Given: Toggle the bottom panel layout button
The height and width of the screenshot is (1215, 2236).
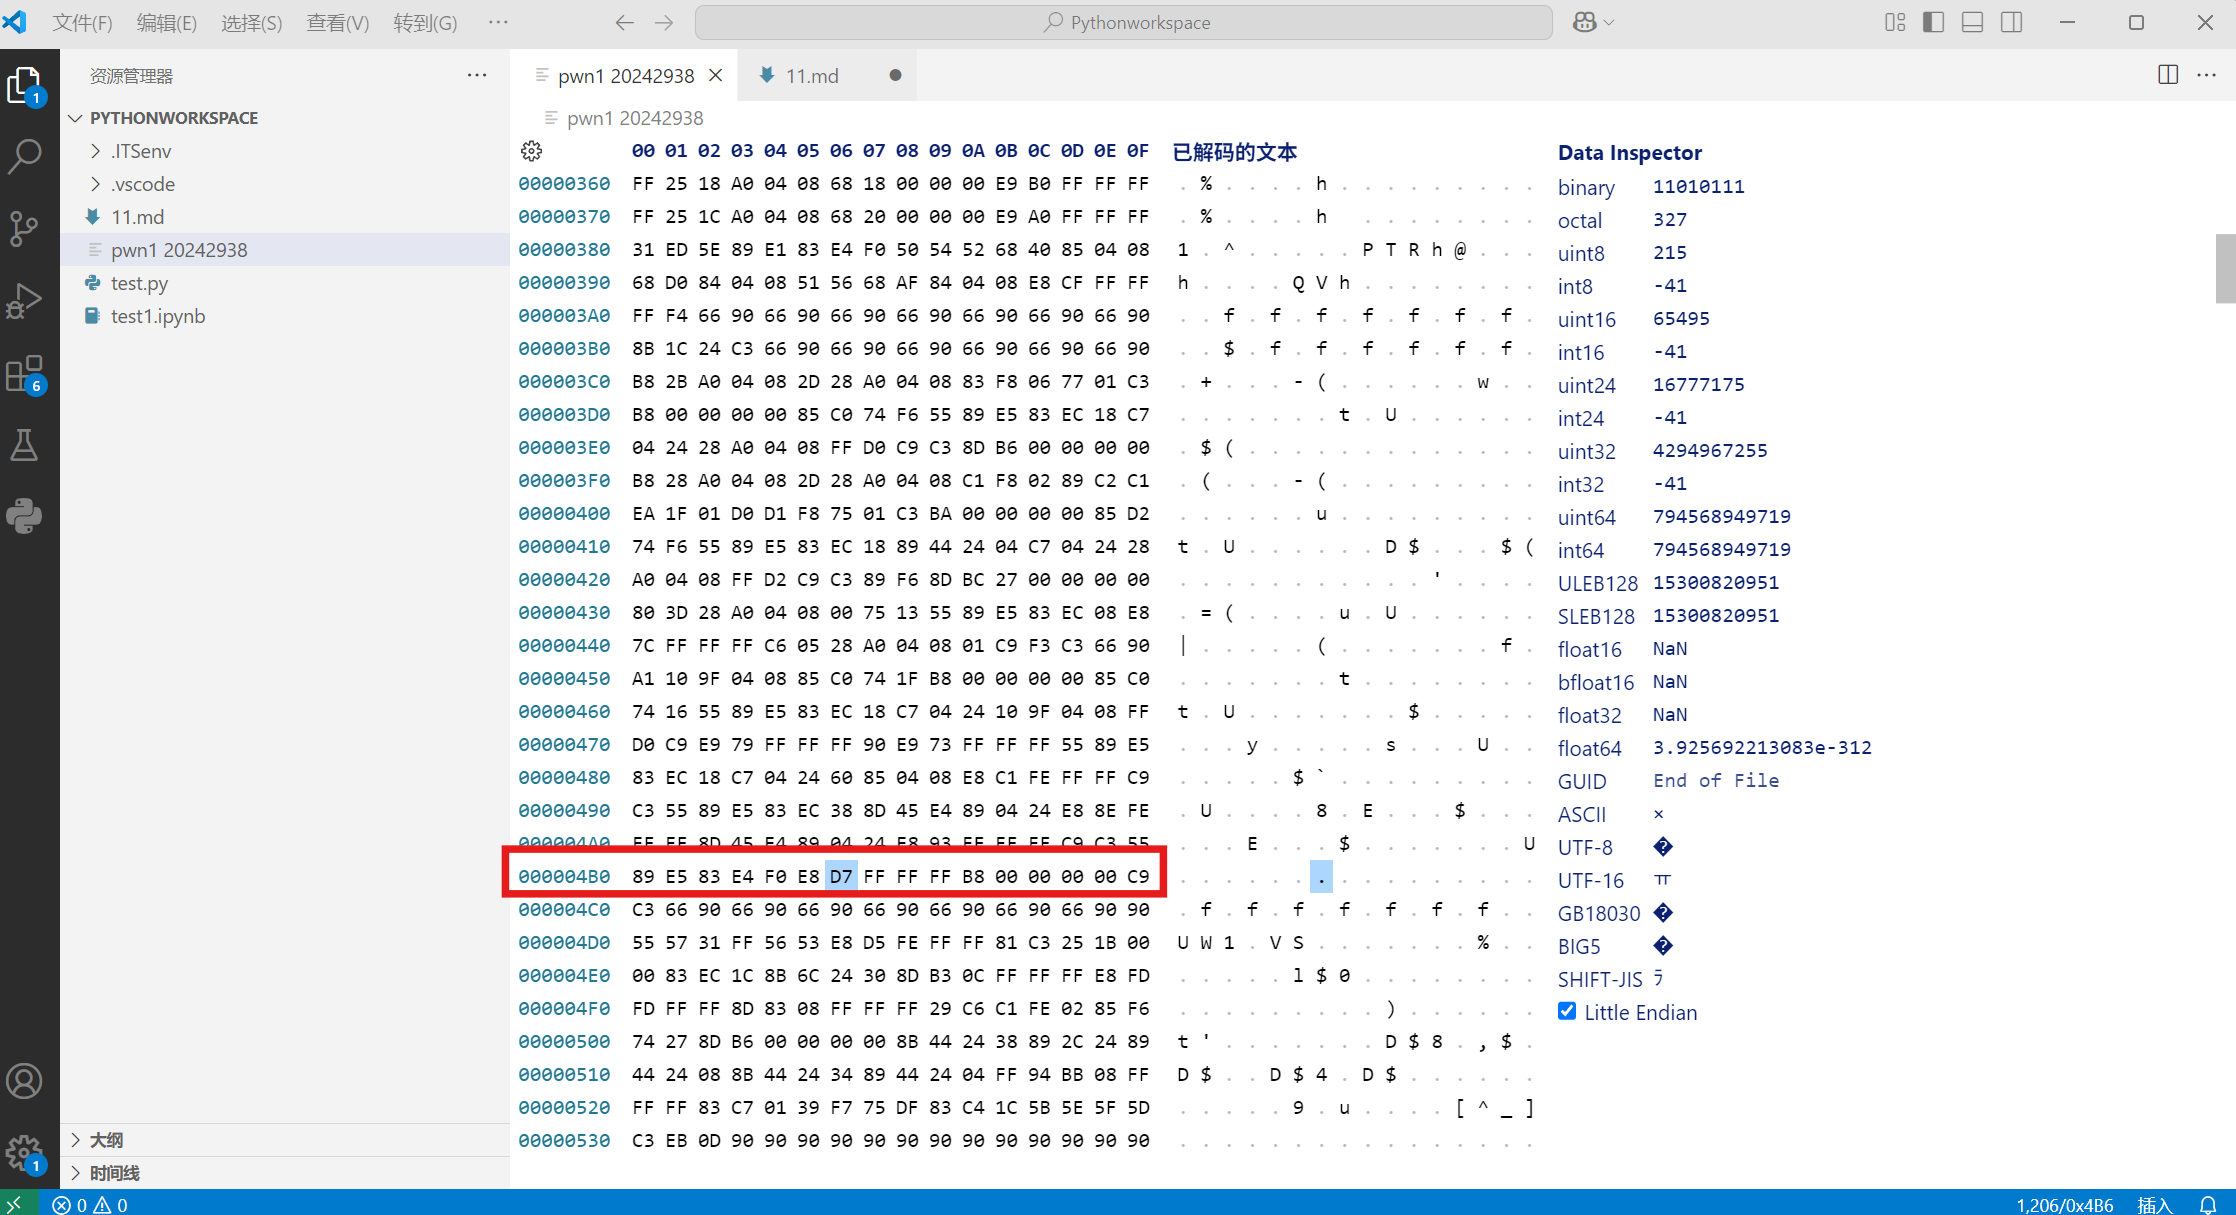Looking at the screenshot, I should 1972,22.
